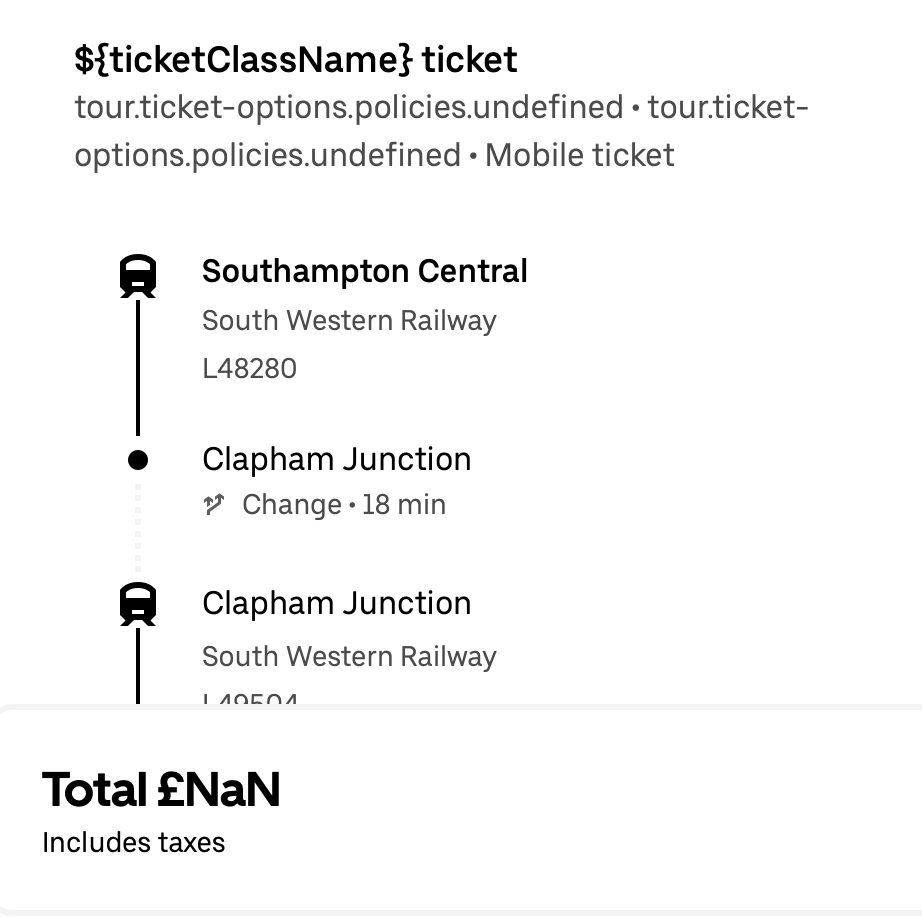Click the partially hidden service code above Total
Viewport: 922px width, 918px height.
click(x=250, y=699)
